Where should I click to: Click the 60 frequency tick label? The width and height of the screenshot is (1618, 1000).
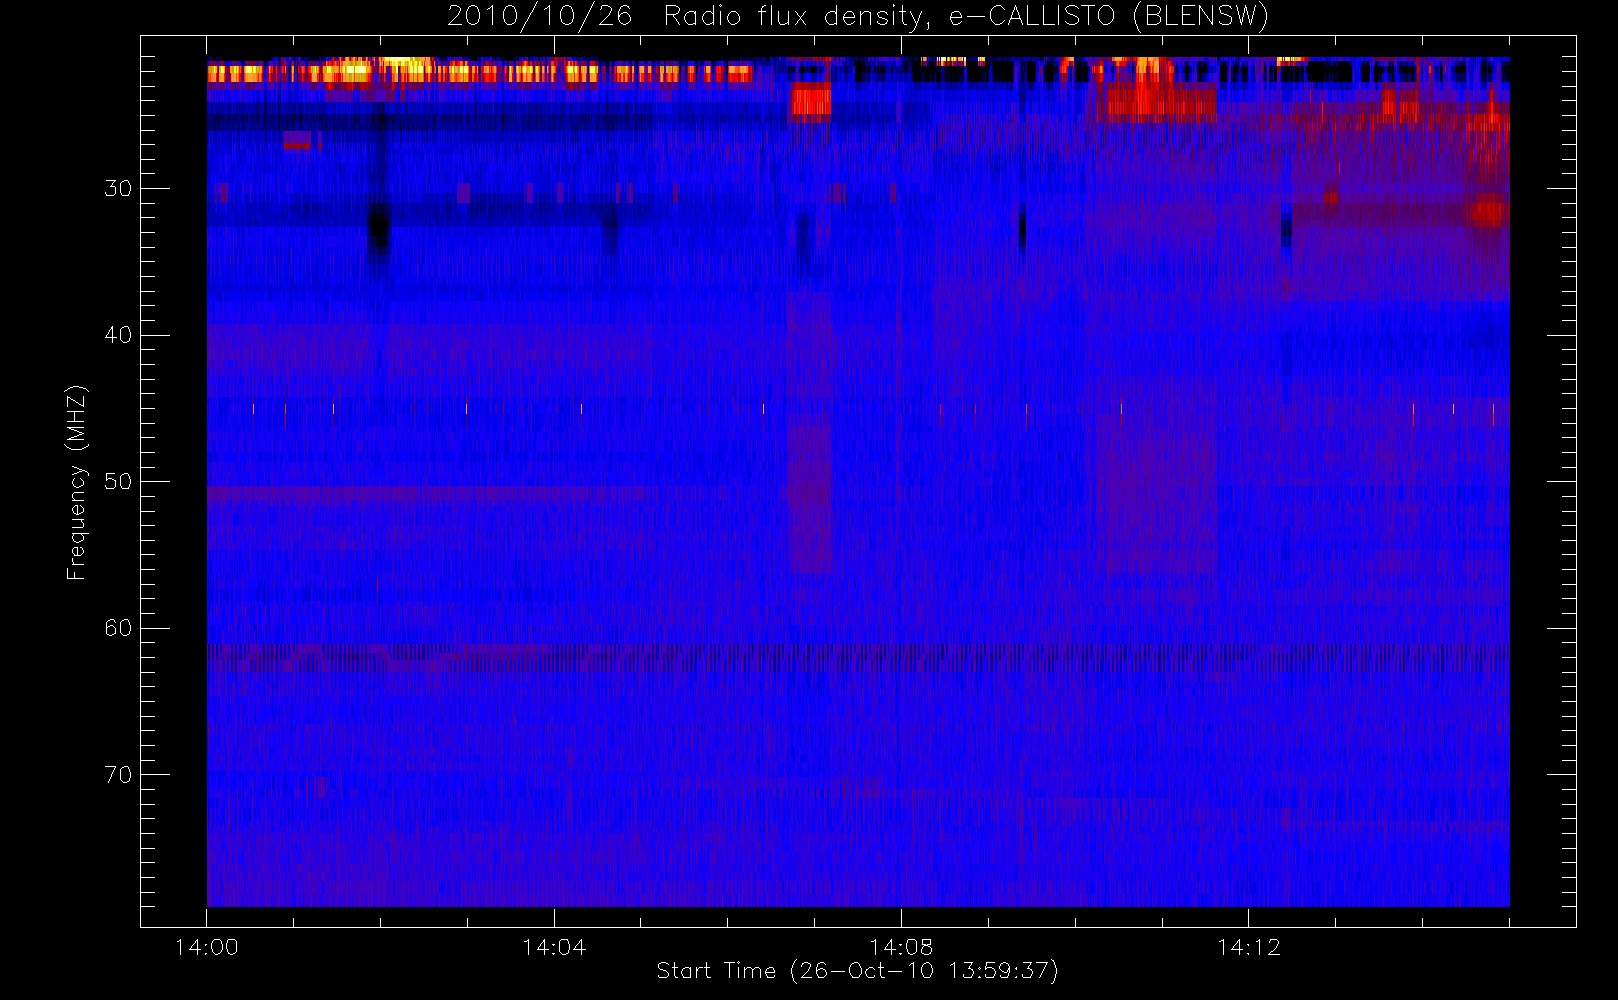(x=118, y=628)
